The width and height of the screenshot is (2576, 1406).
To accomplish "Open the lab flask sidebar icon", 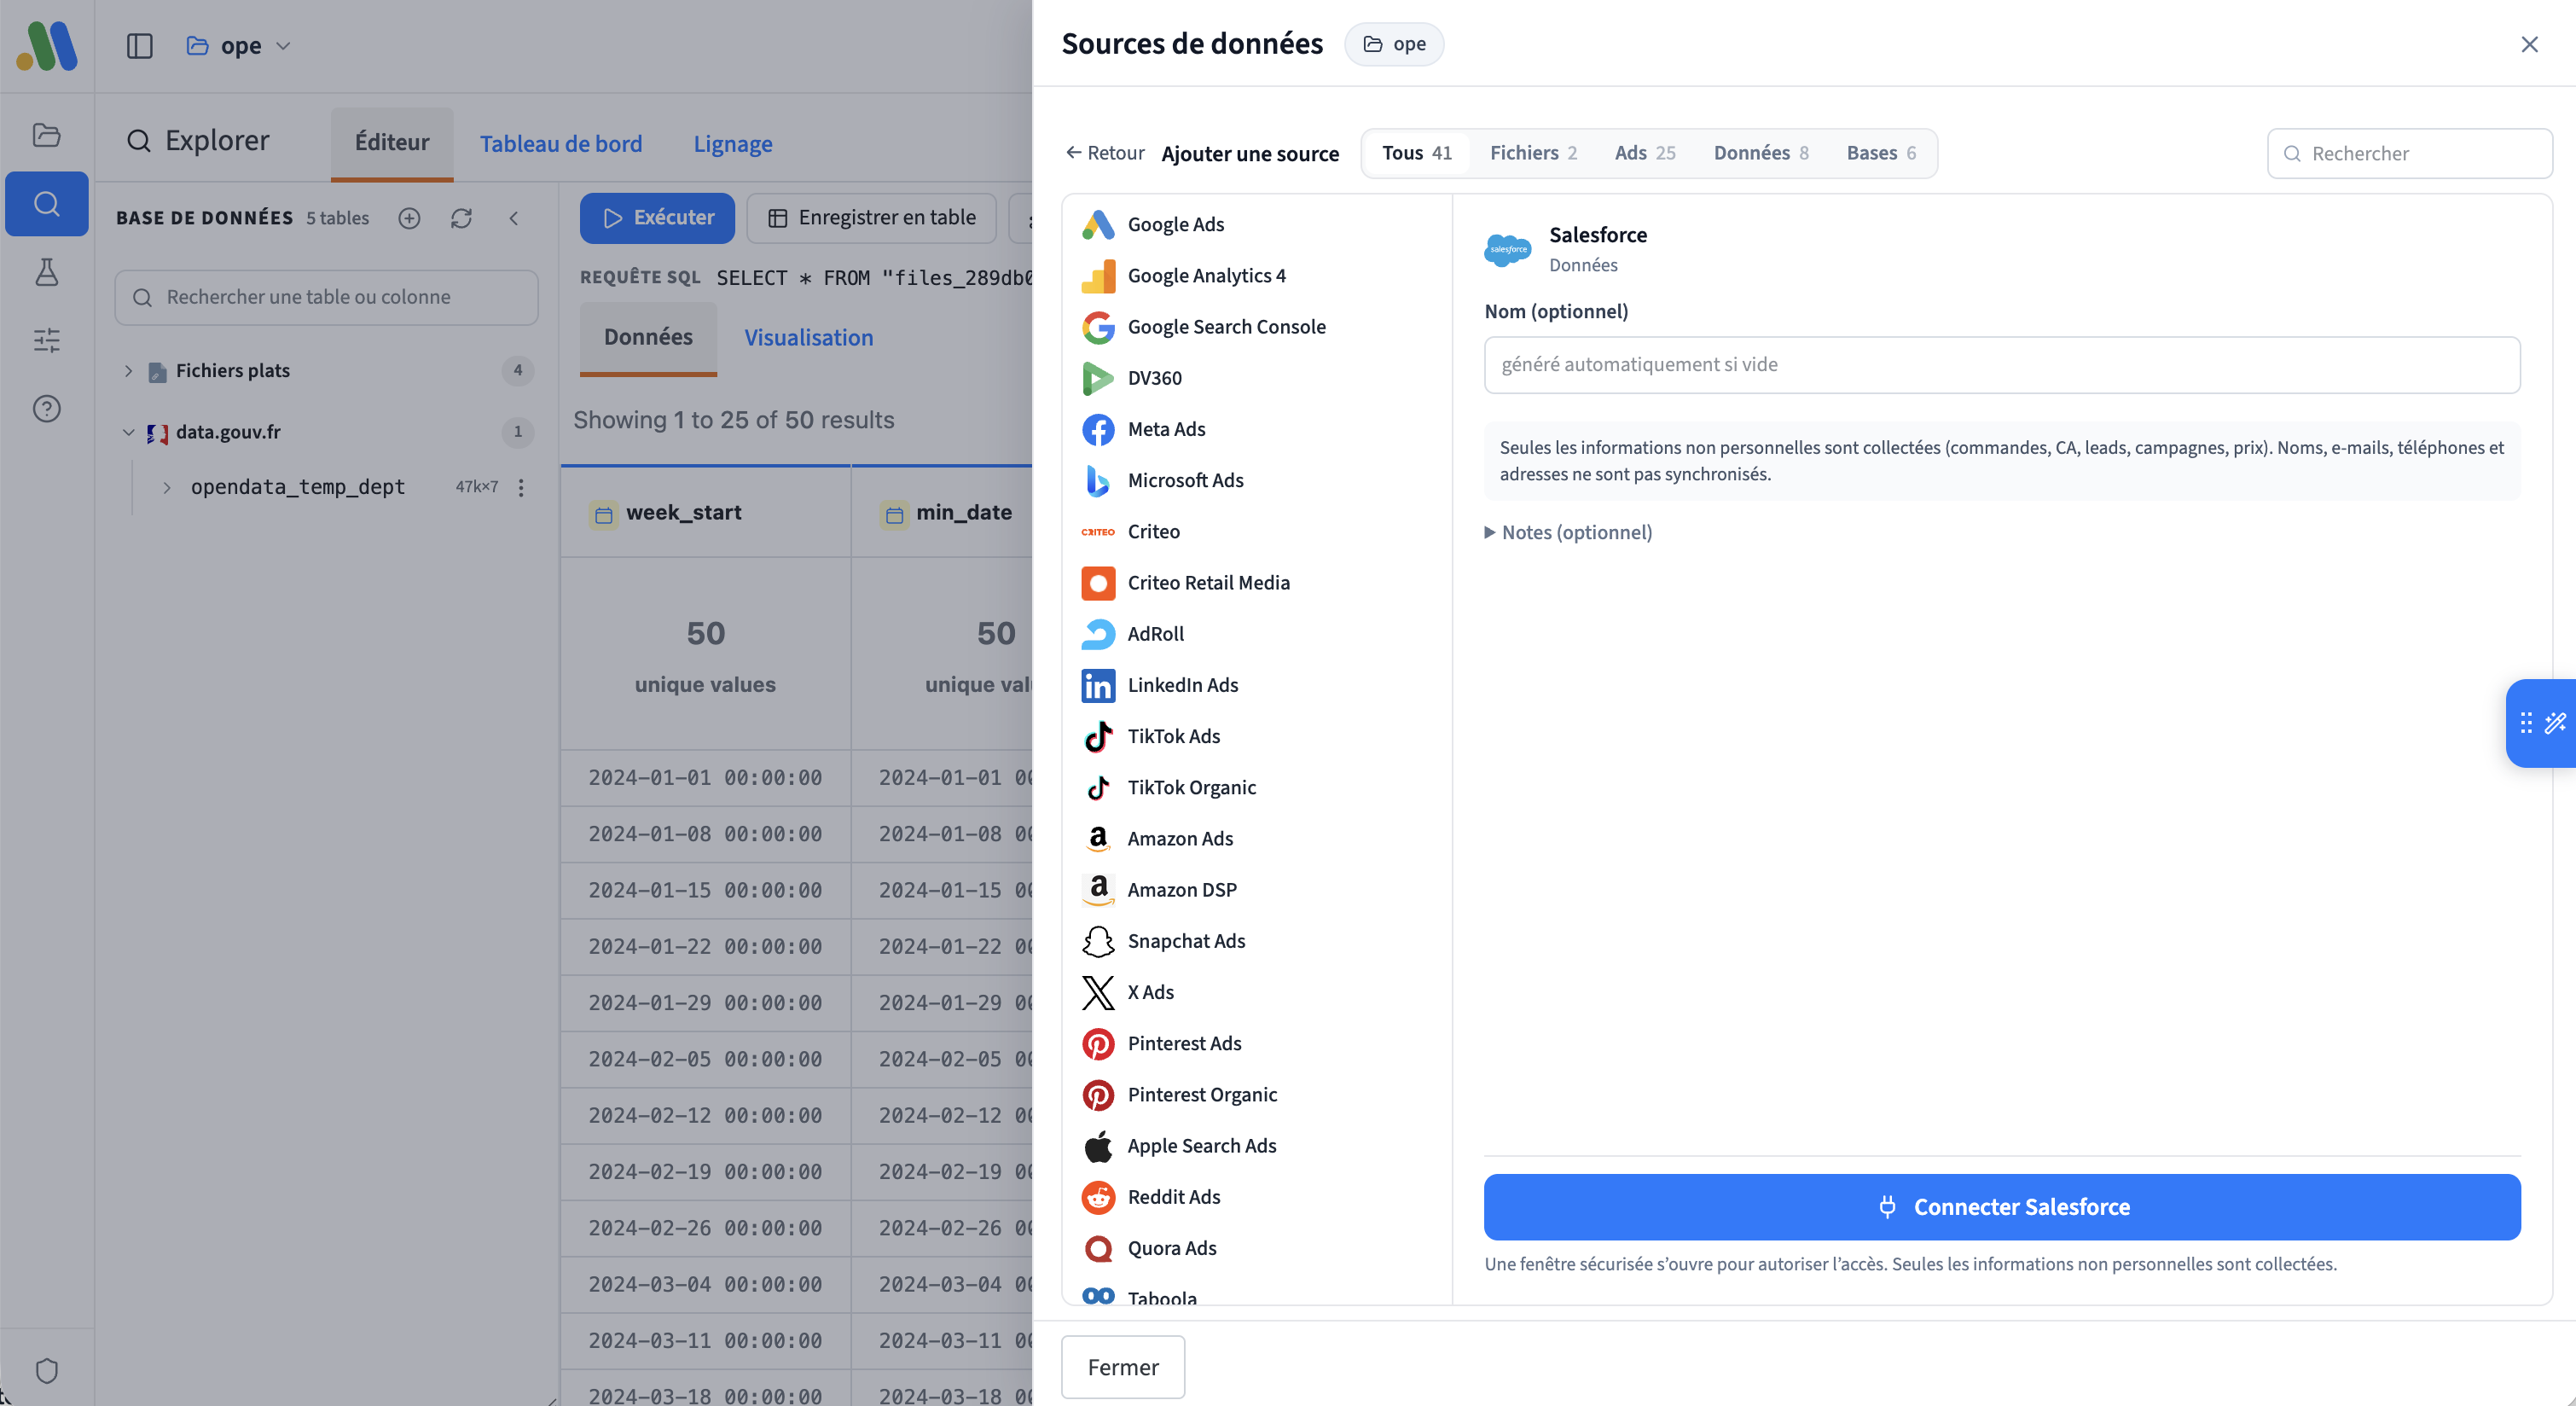I will point(47,272).
